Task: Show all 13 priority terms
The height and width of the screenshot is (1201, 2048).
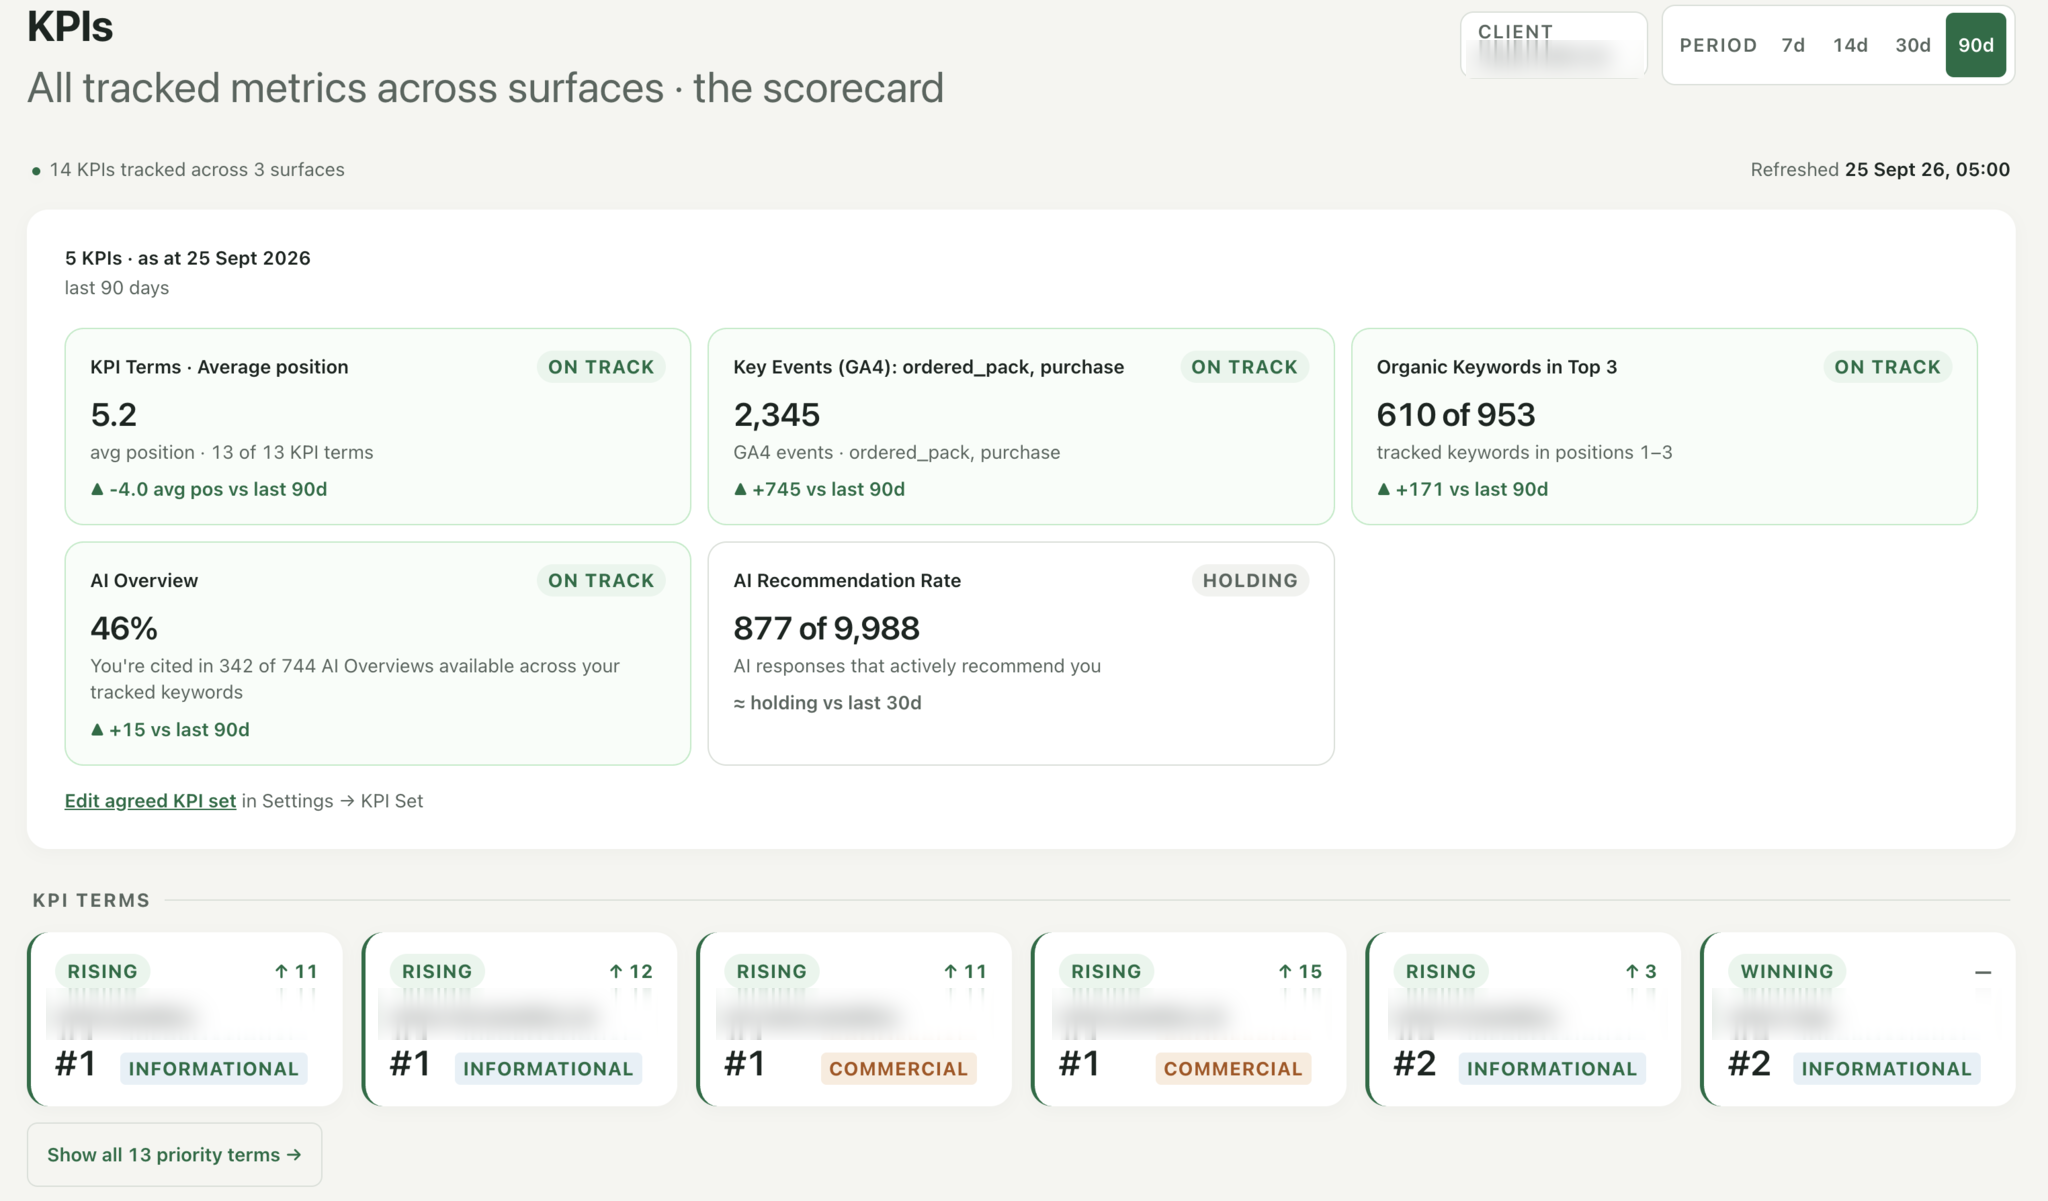Action: [174, 1154]
